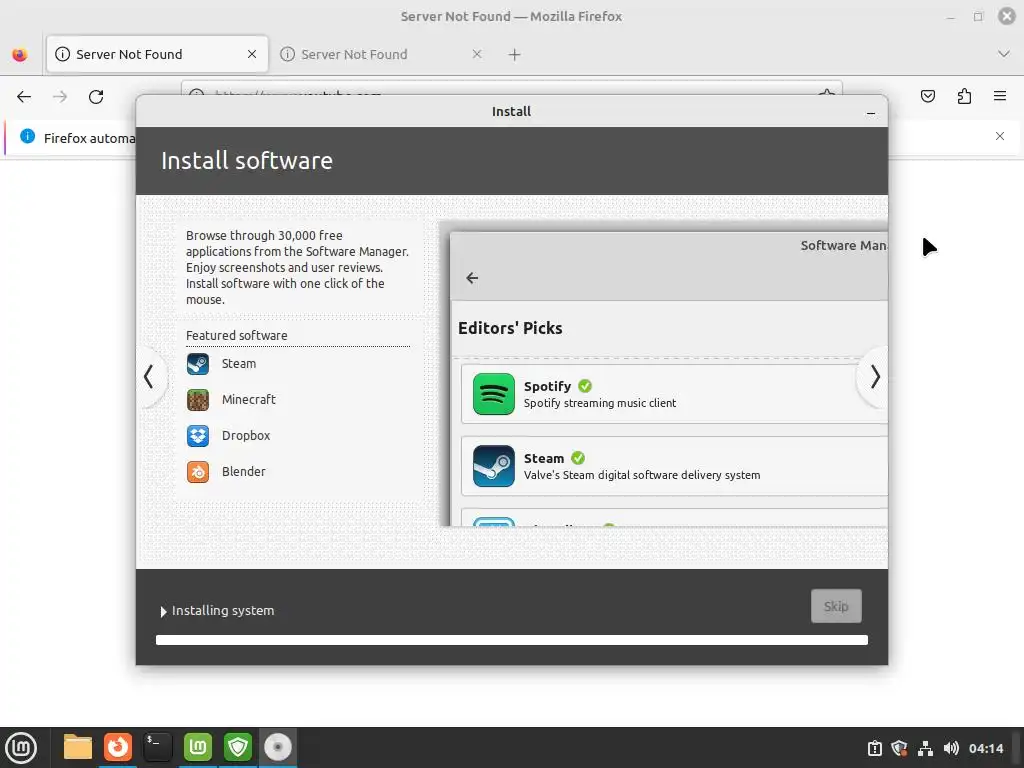Click the Minecraft icon in Featured software

(198, 400)
